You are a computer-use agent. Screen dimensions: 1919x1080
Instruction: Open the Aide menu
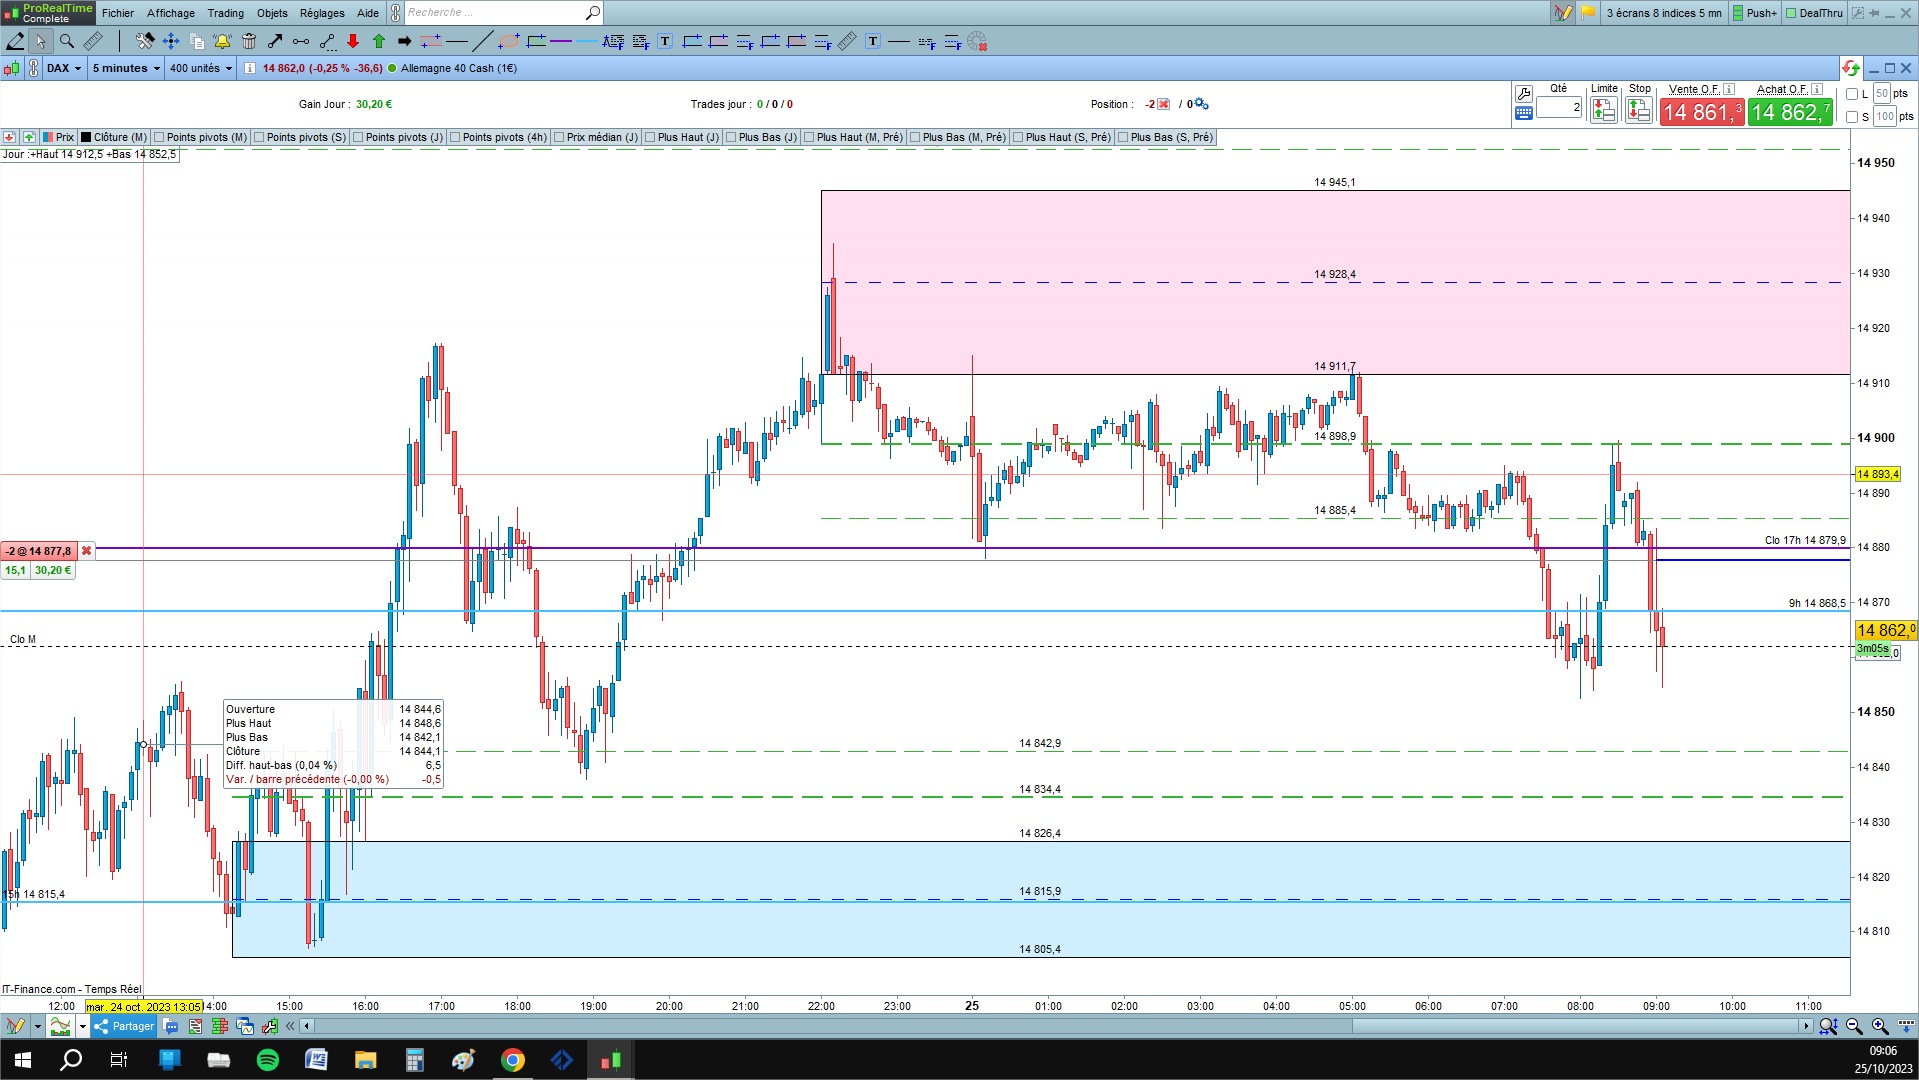point(368,13)
